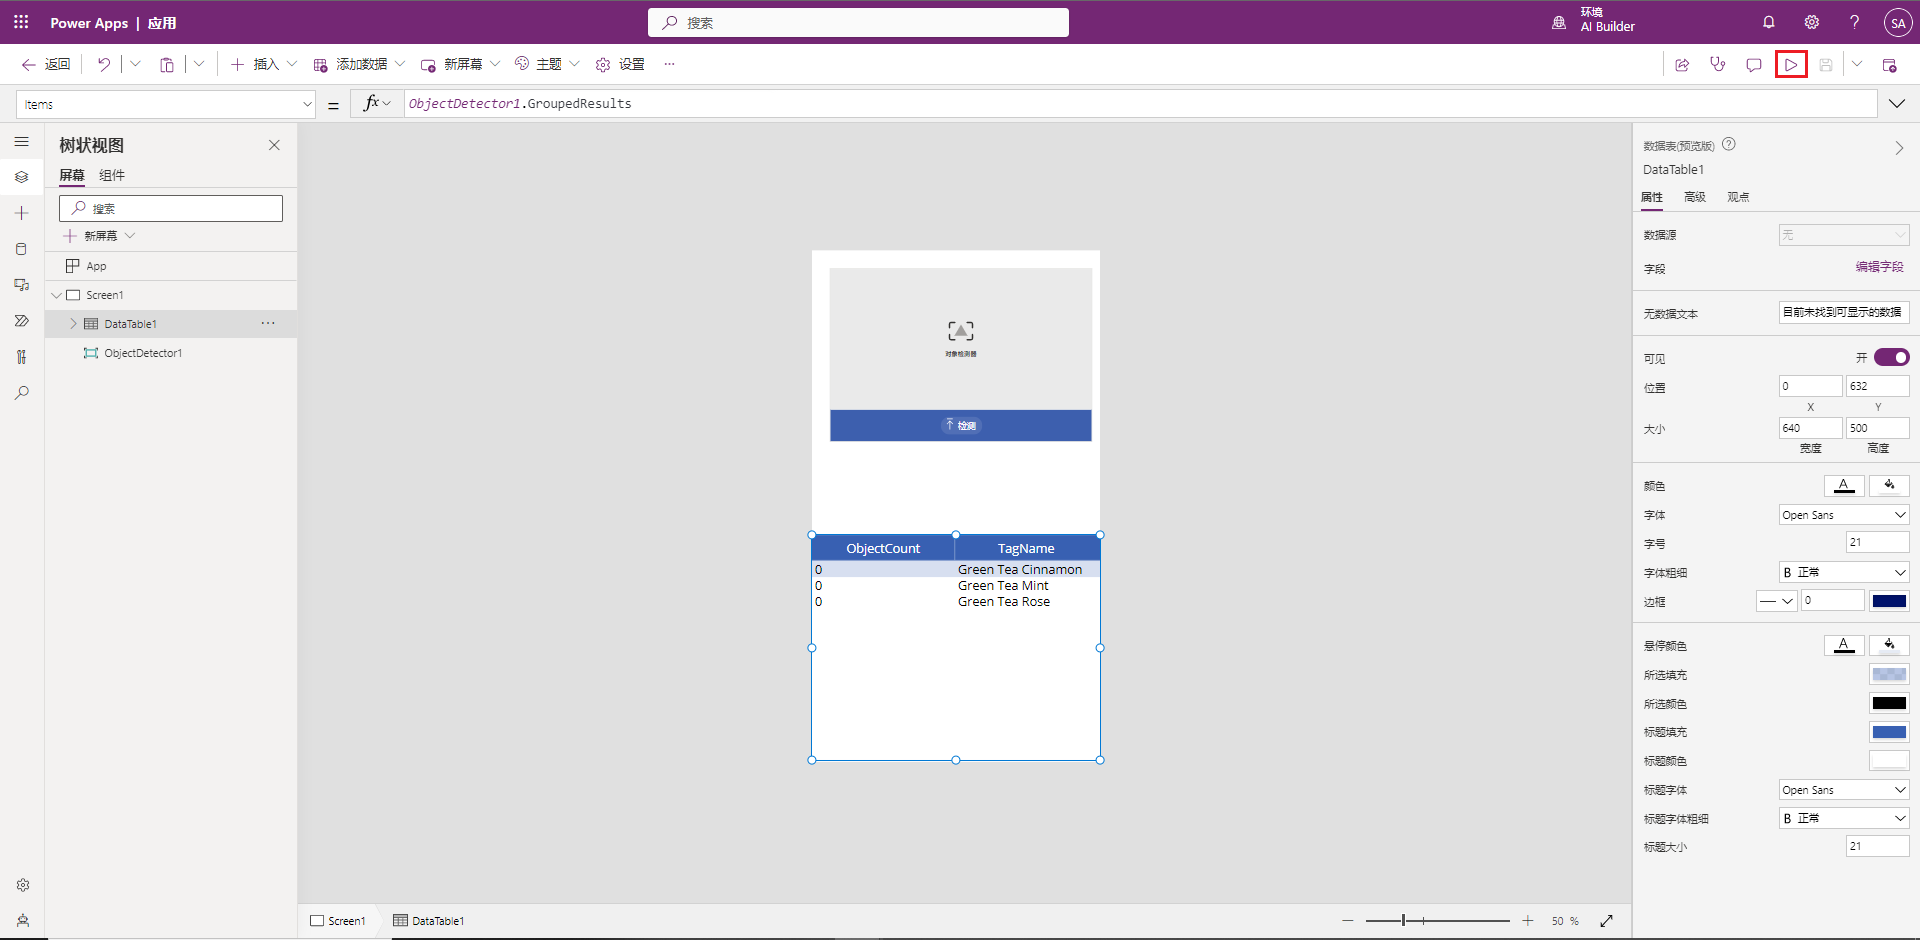Open the 标题填充 header fill swatch
This screenshot has width=1920, height=940.
[x=1889, y=732]
